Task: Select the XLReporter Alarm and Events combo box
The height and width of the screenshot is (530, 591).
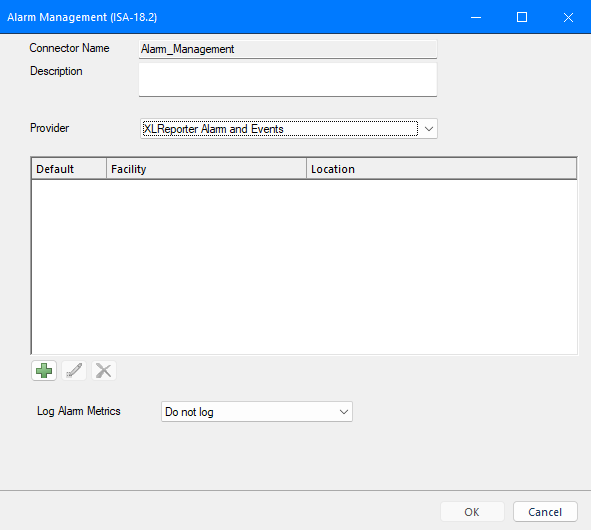Action: coord(289,129)
